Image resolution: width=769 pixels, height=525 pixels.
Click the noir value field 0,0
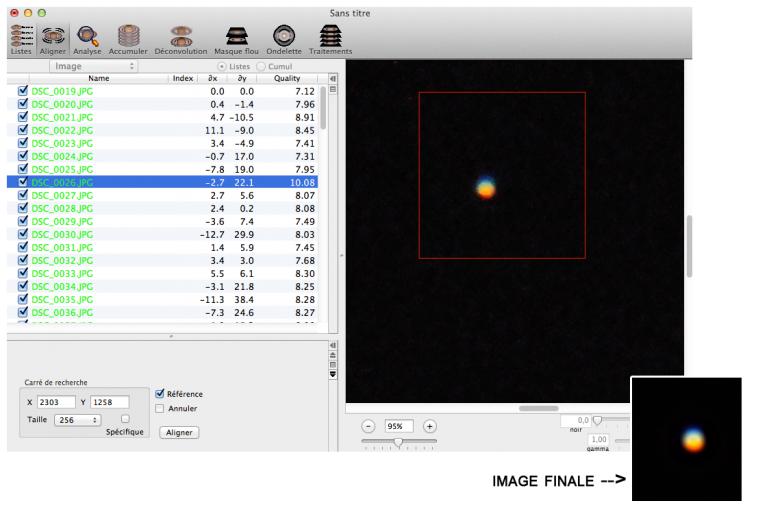(576, 420)
